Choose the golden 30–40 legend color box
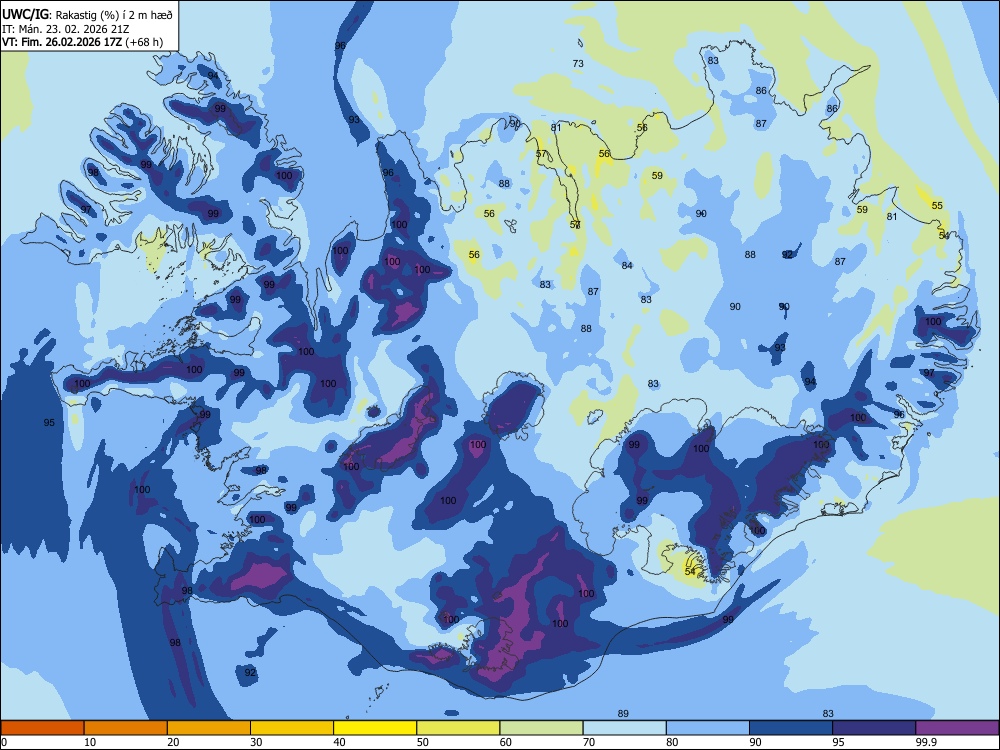The image size is (1000, 750). 292,728
